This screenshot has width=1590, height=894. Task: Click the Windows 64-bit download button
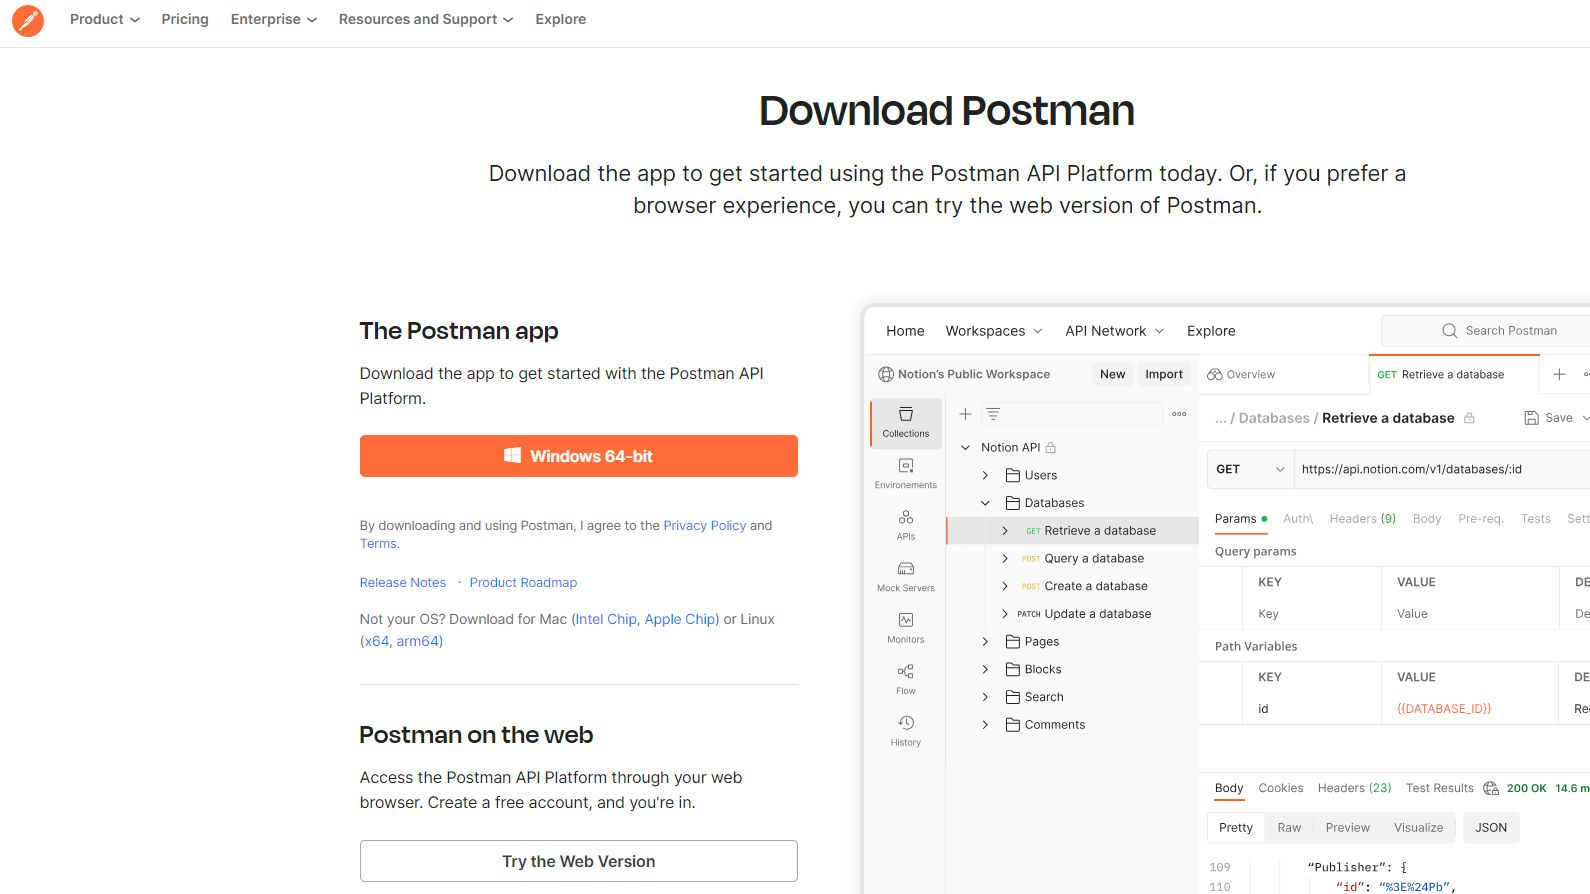[578, 456]
